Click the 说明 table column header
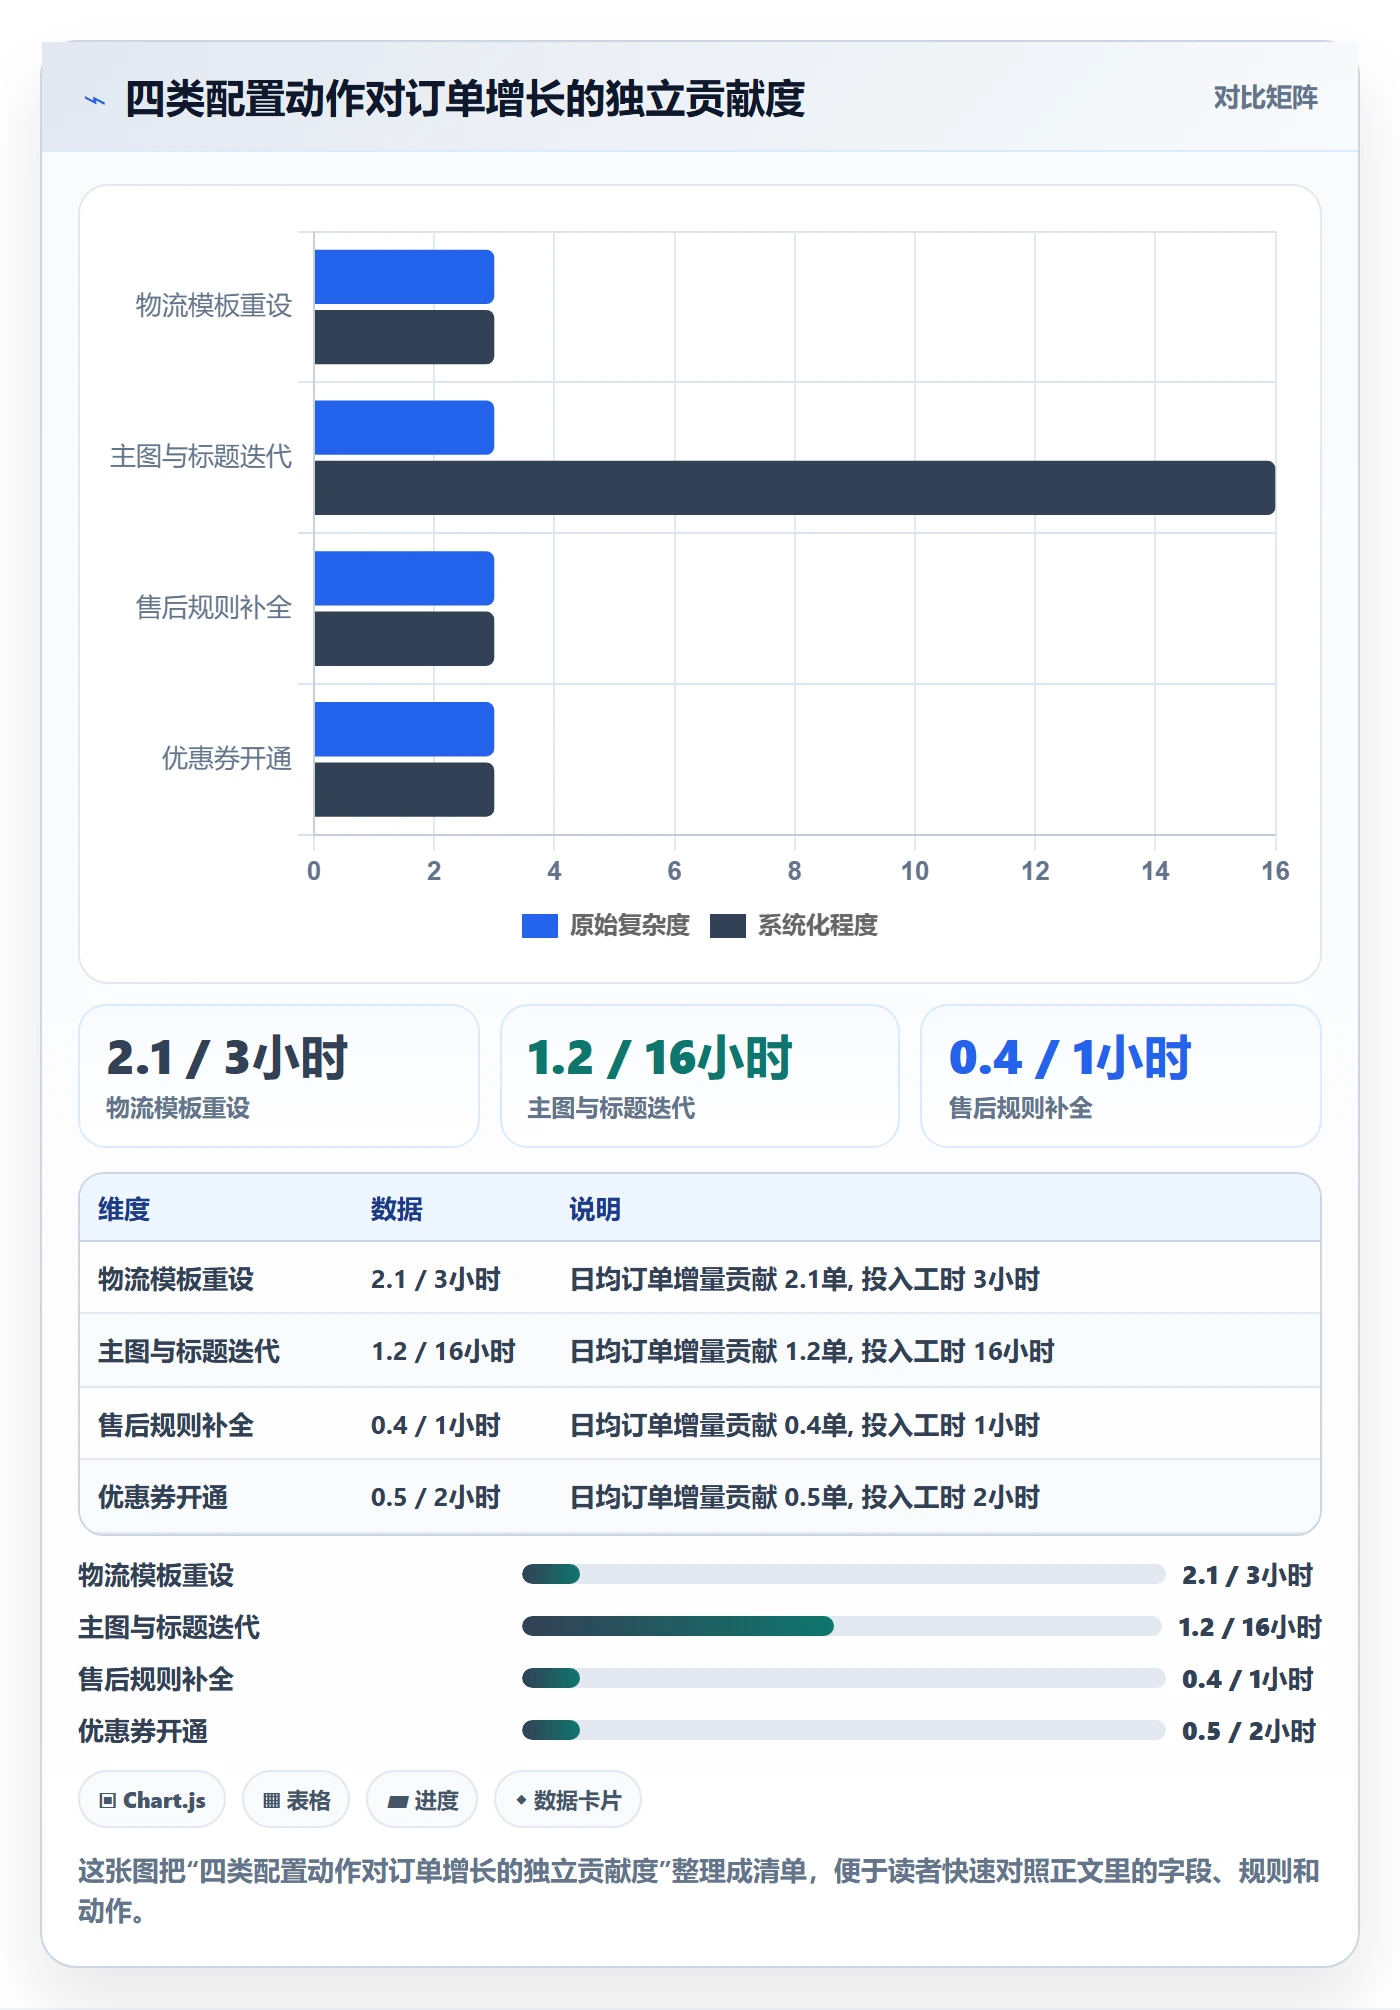The width and height of the screenshot is (1400, 2010). coord(595,1209)
